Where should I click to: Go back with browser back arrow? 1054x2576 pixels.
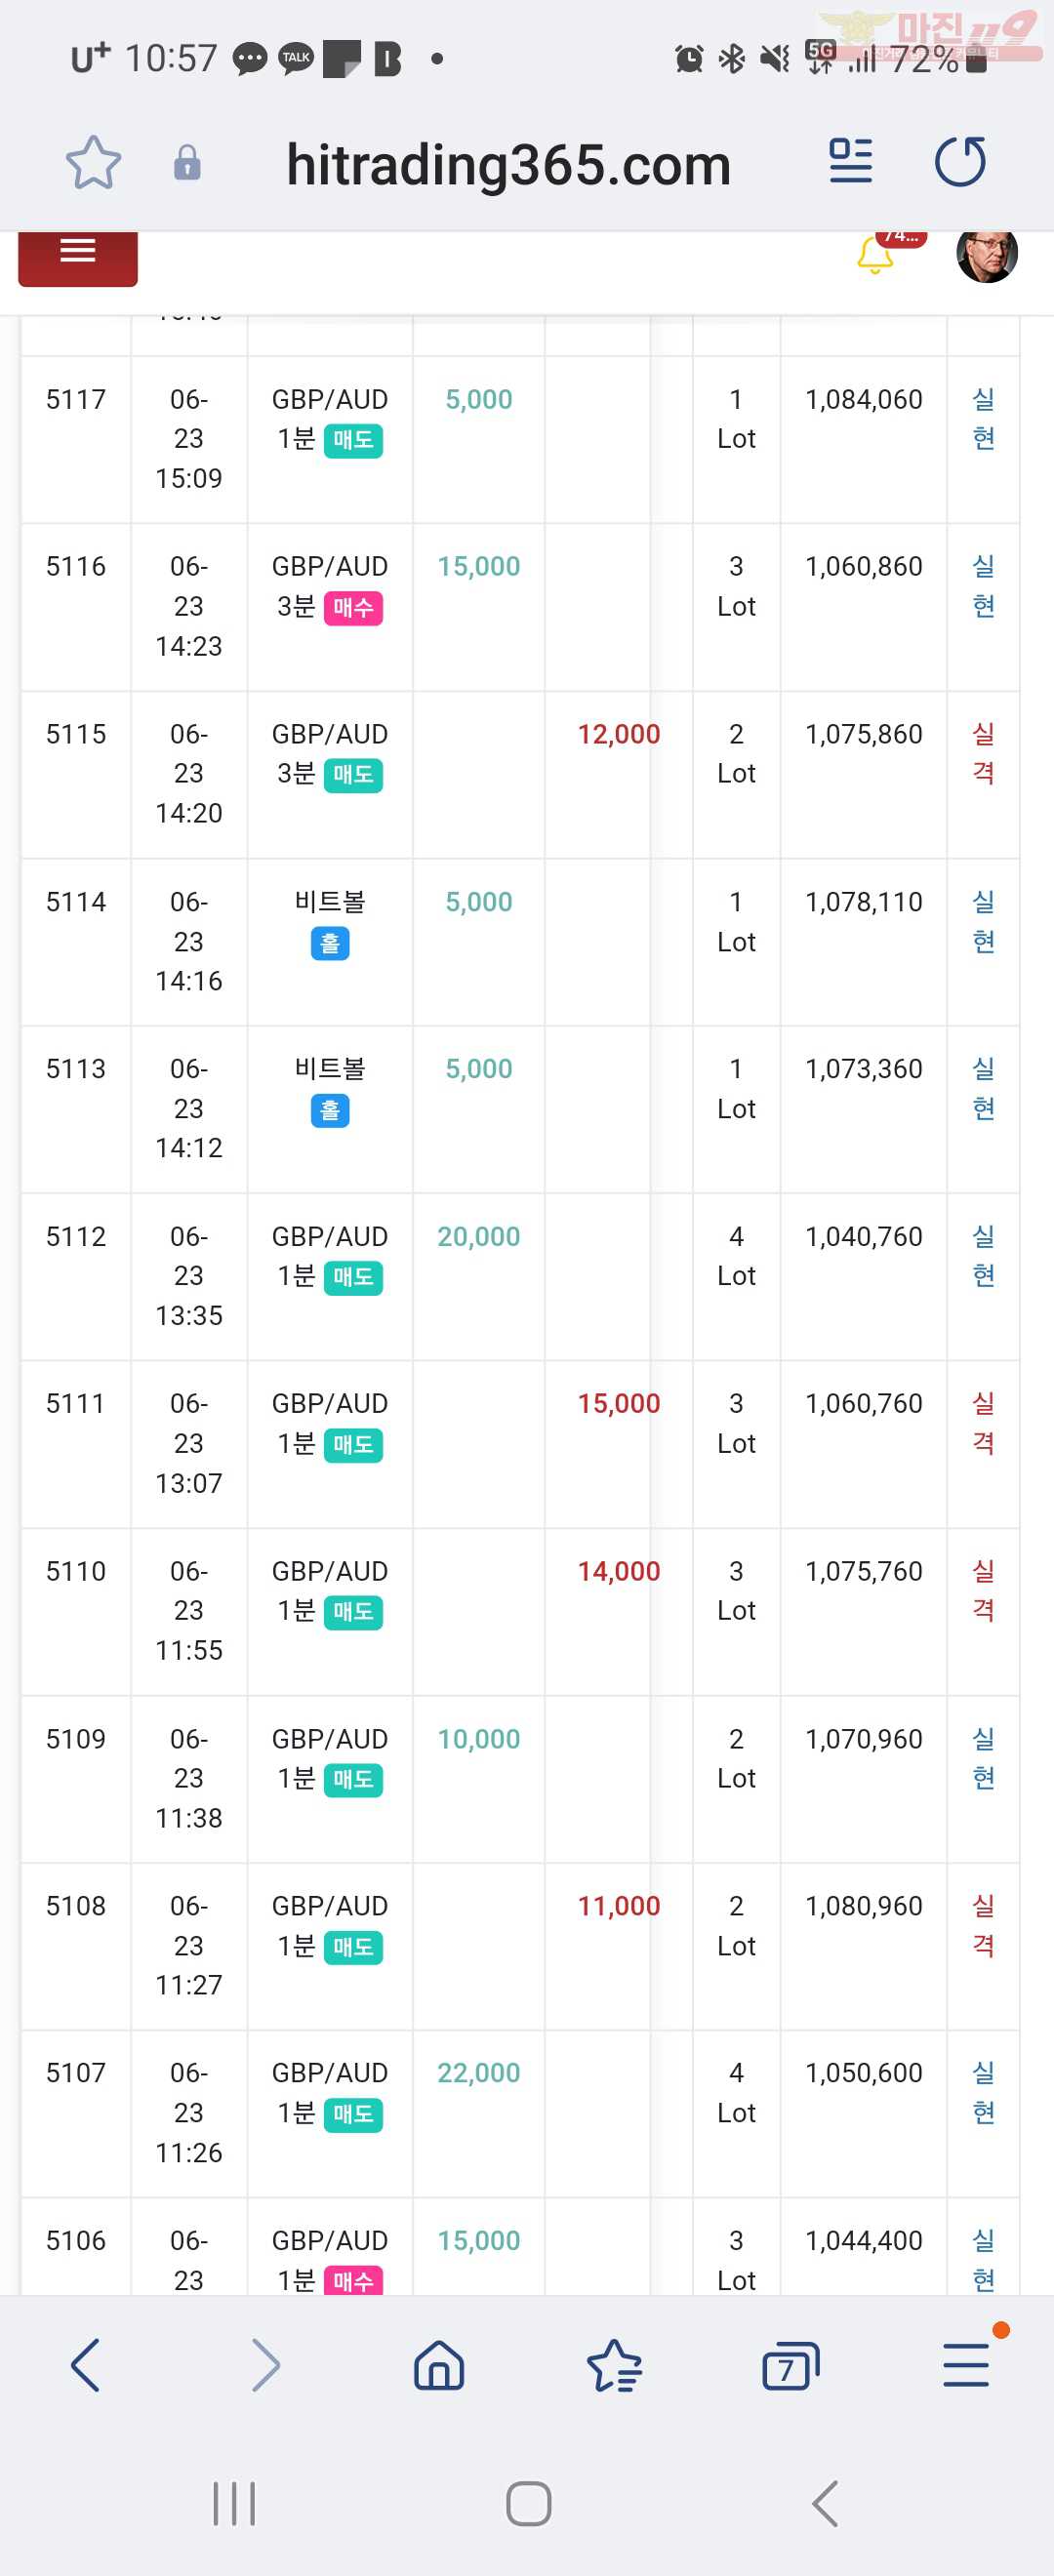86,2365
